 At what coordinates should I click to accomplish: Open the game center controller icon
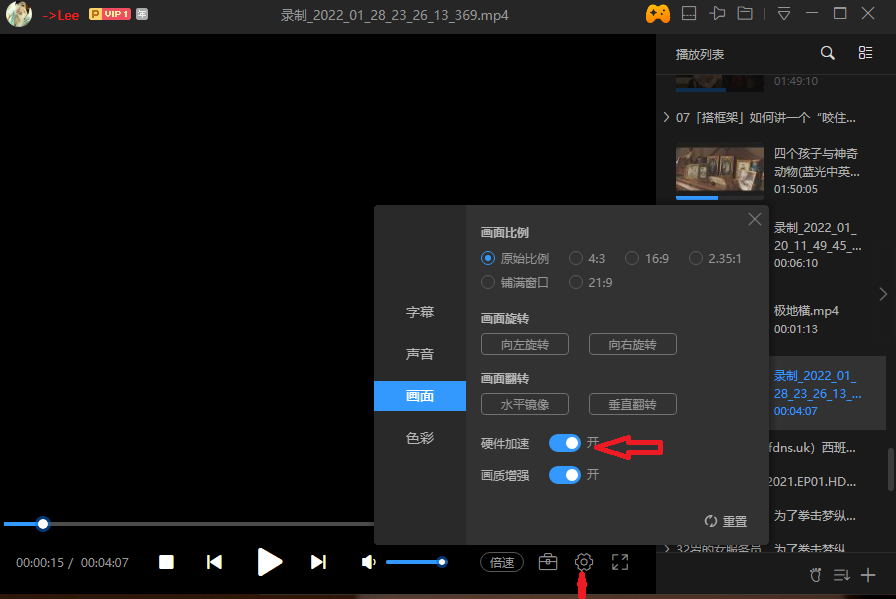(x=657, y=14)
